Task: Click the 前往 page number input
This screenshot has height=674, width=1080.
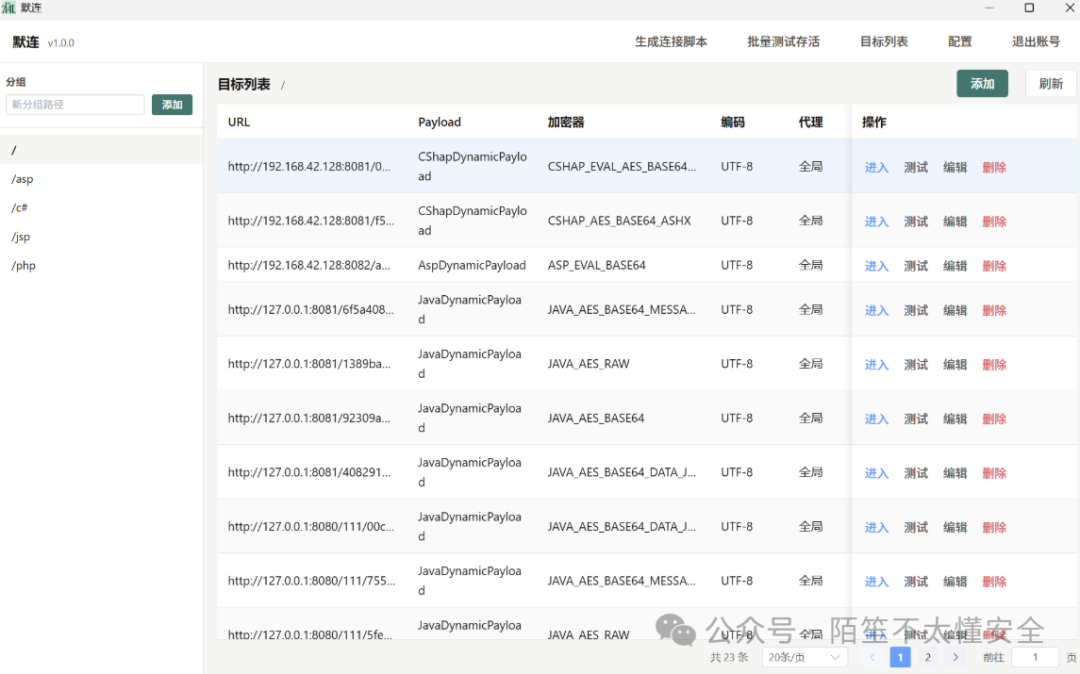Action: [x=1035, y=657]
